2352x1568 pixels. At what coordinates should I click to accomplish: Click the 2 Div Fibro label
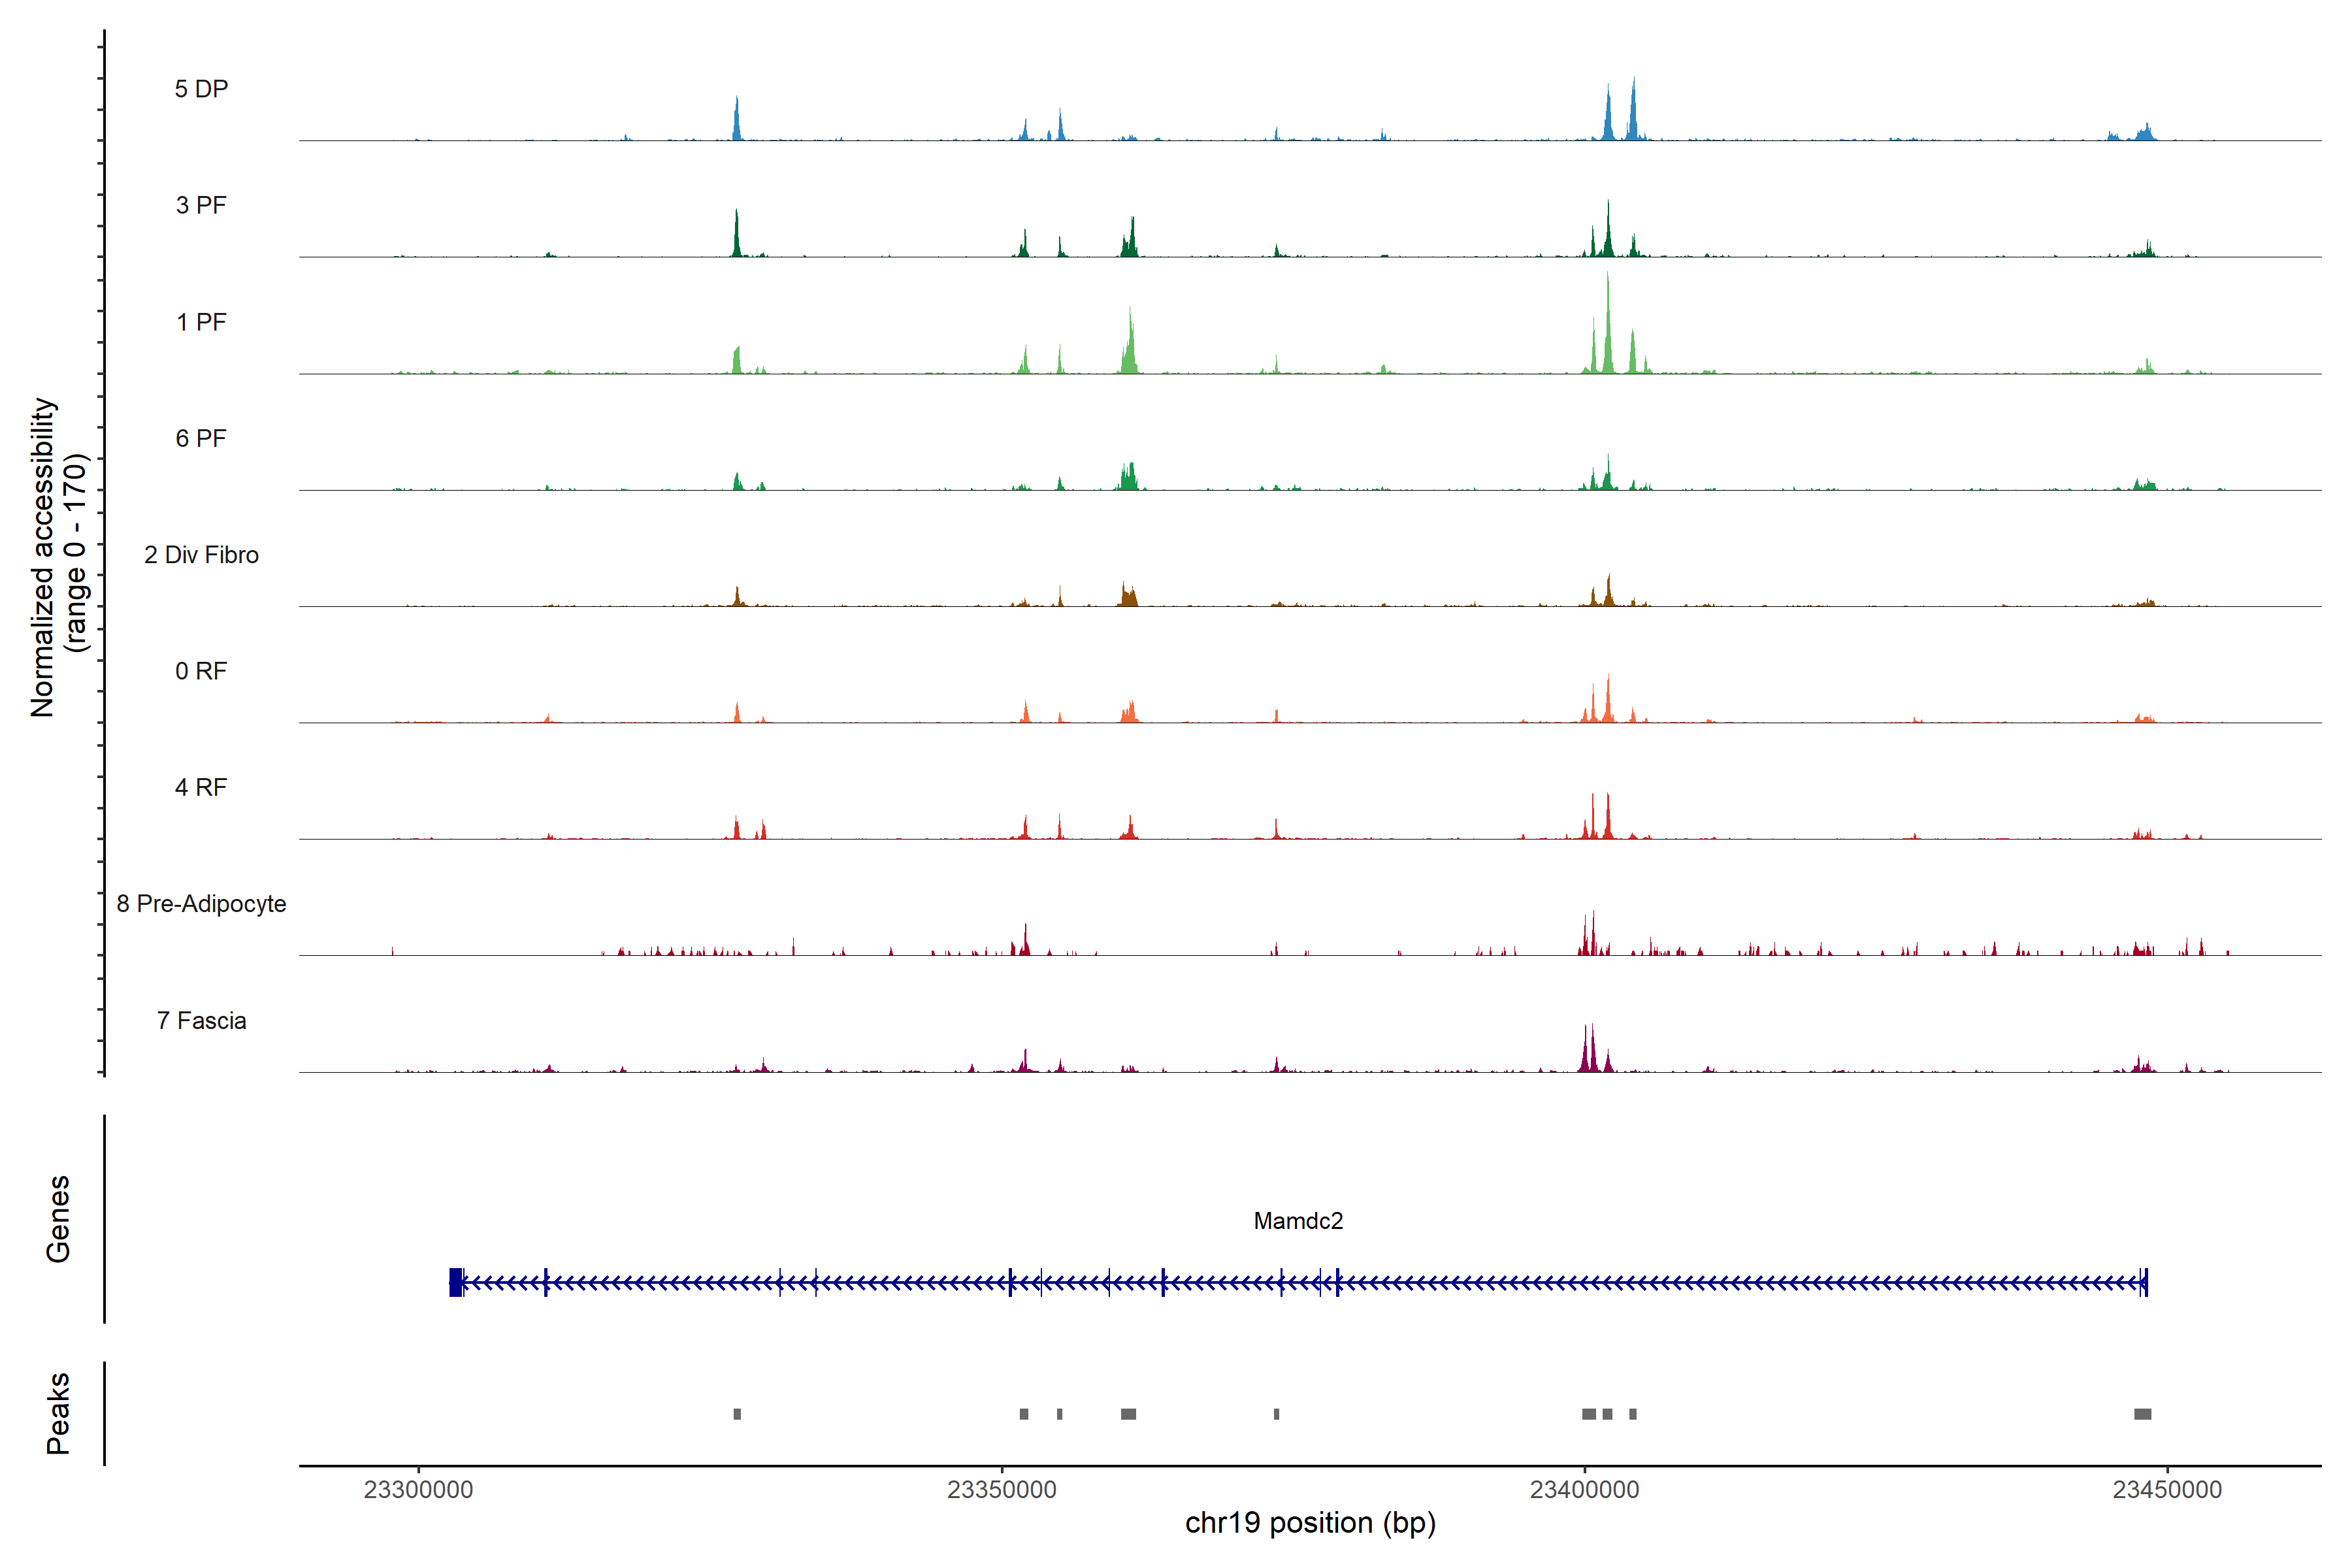(x=201, y=555)
